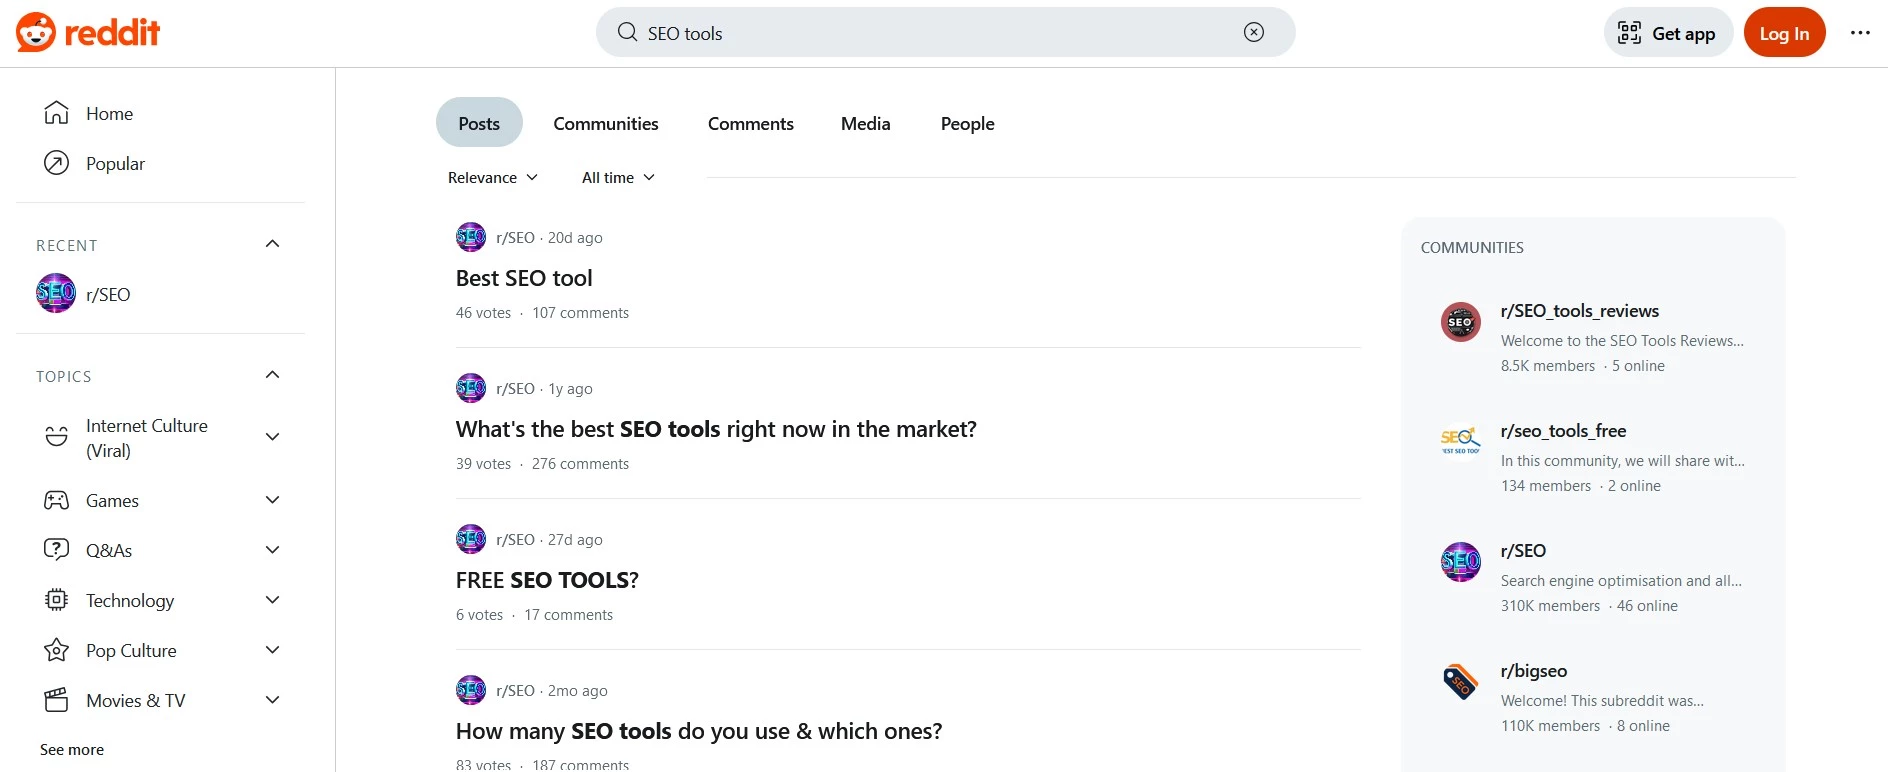This screenshot has height=772, width=1888.
Task: Switch to the Media tab
Action: [x=866, y=123]
